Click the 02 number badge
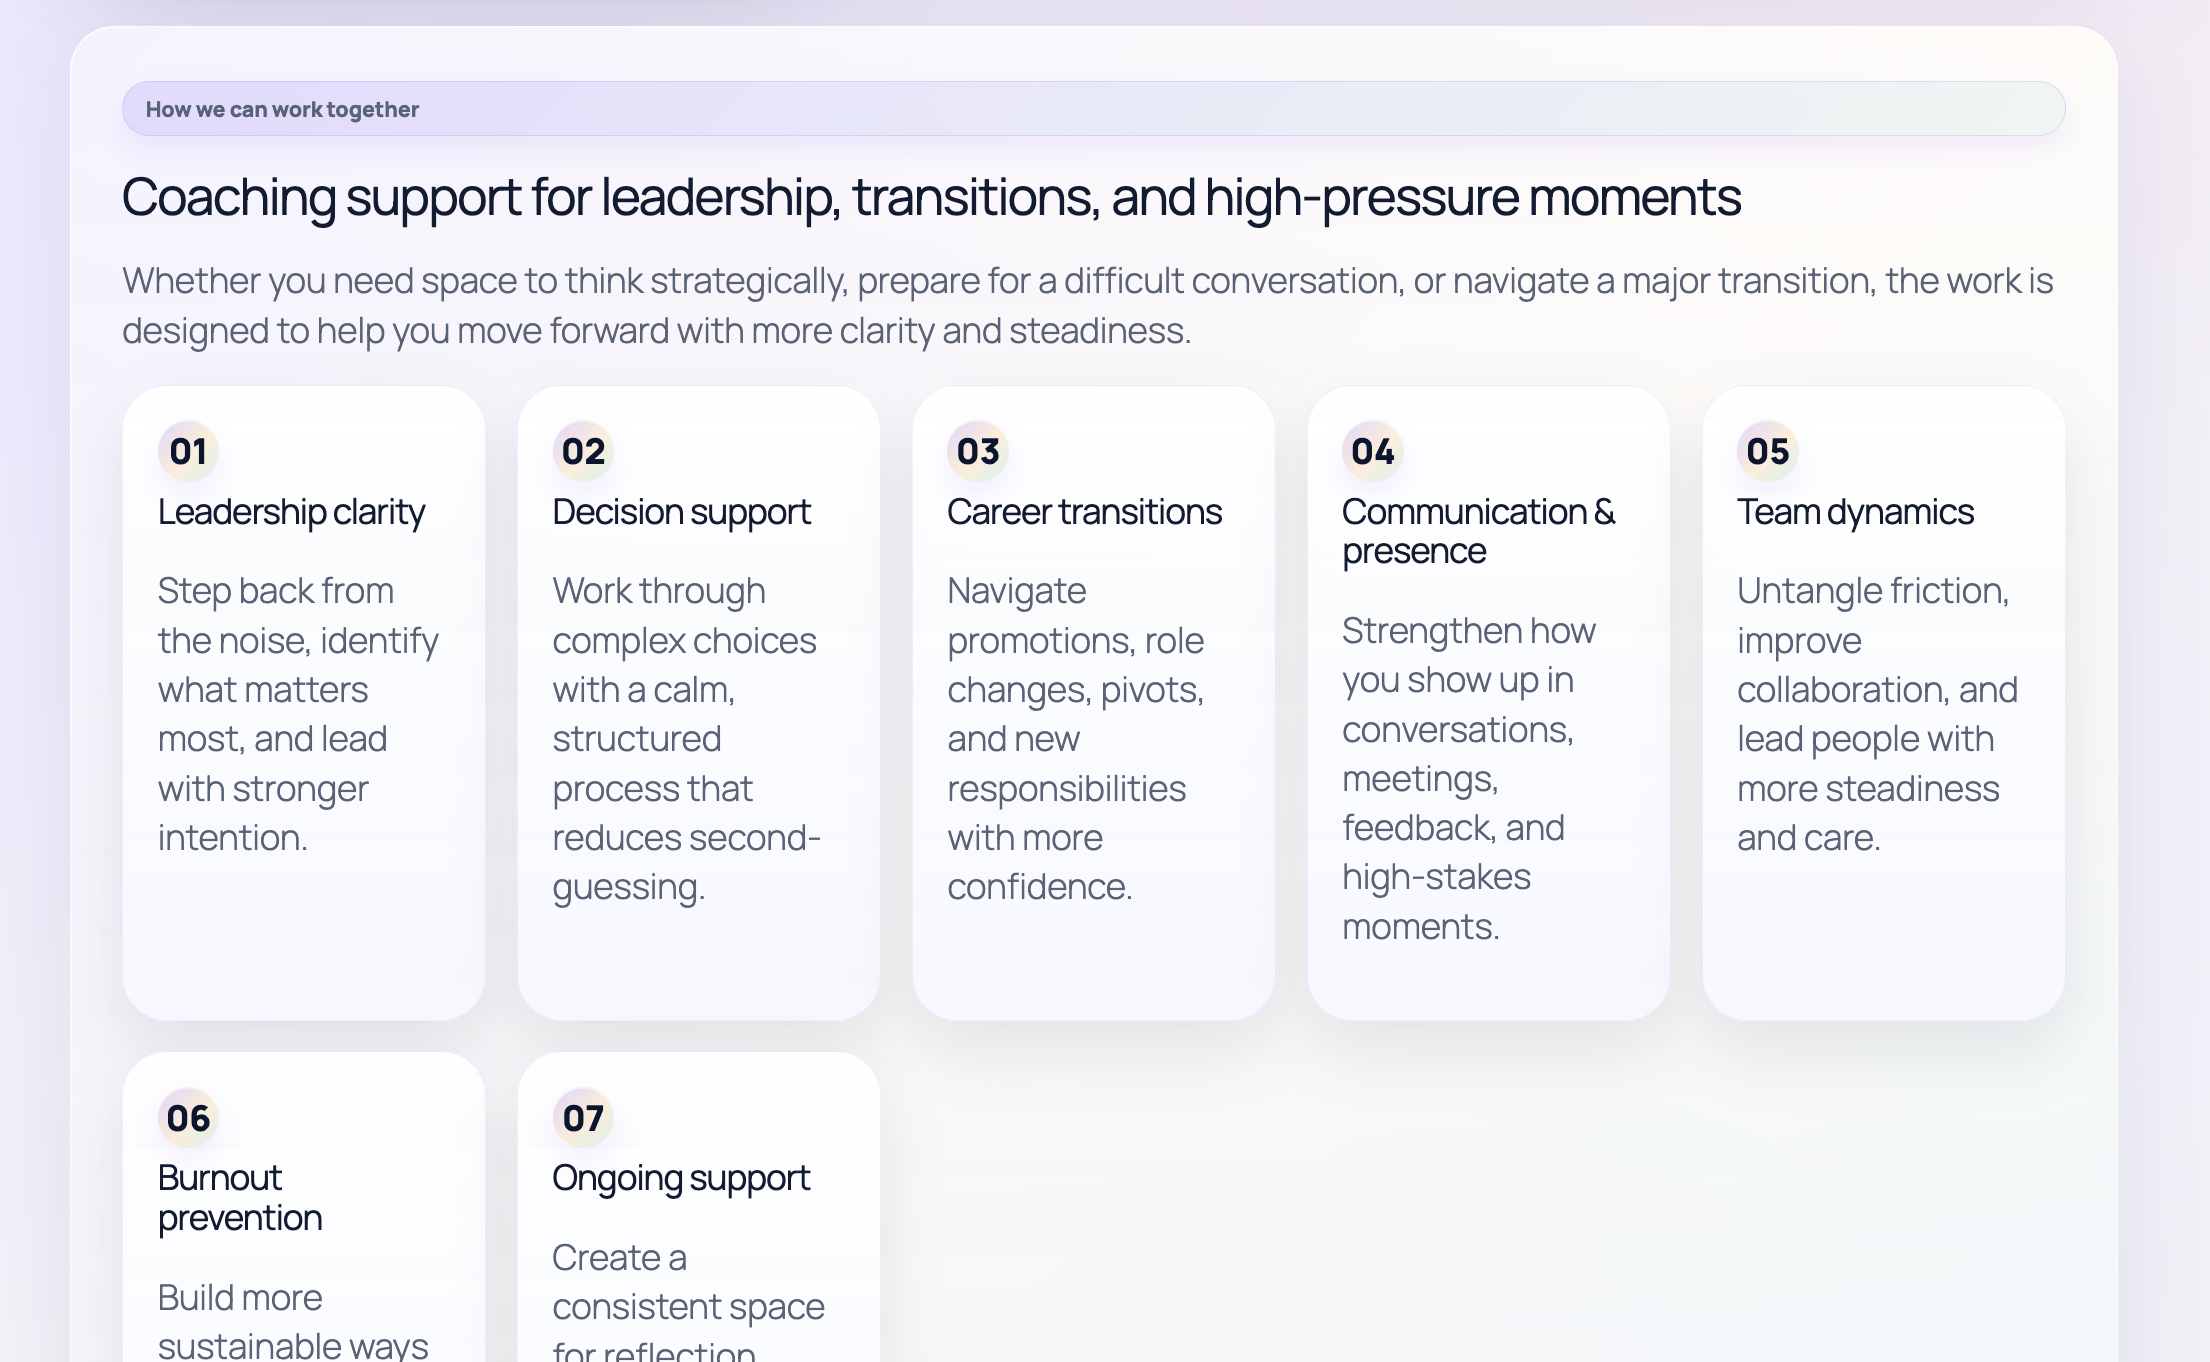Screen dimensions: 2210x1362 [x=583, y=451]
